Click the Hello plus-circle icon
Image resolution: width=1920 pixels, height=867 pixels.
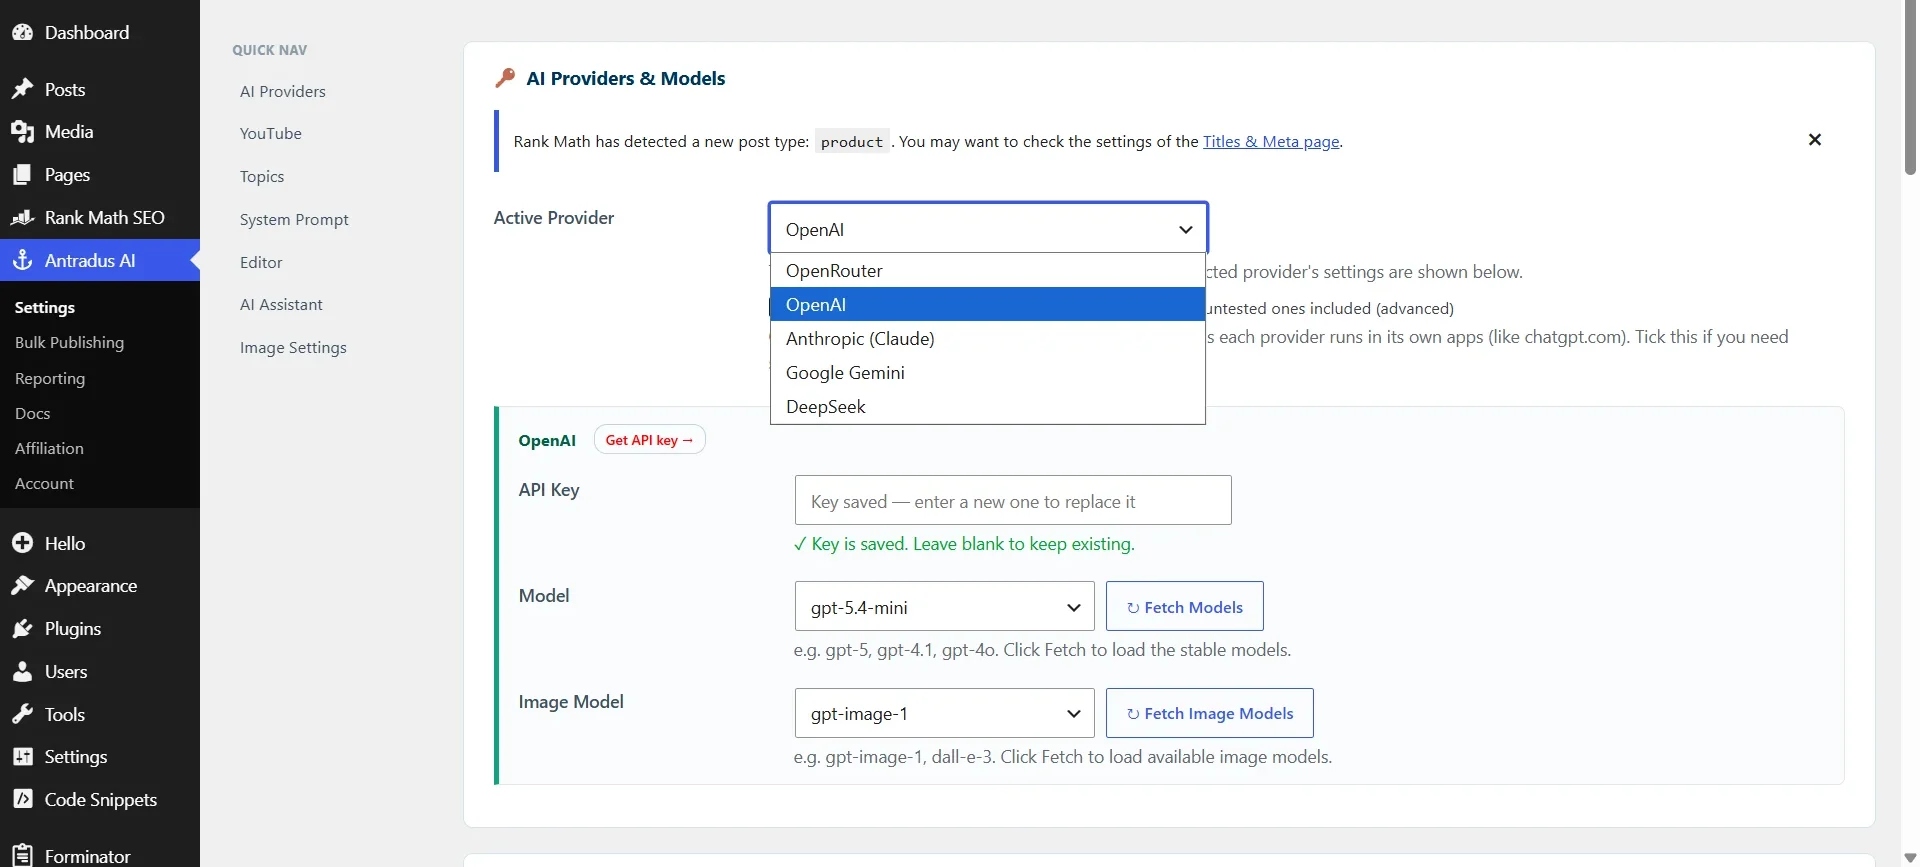(x=22, y=543)
